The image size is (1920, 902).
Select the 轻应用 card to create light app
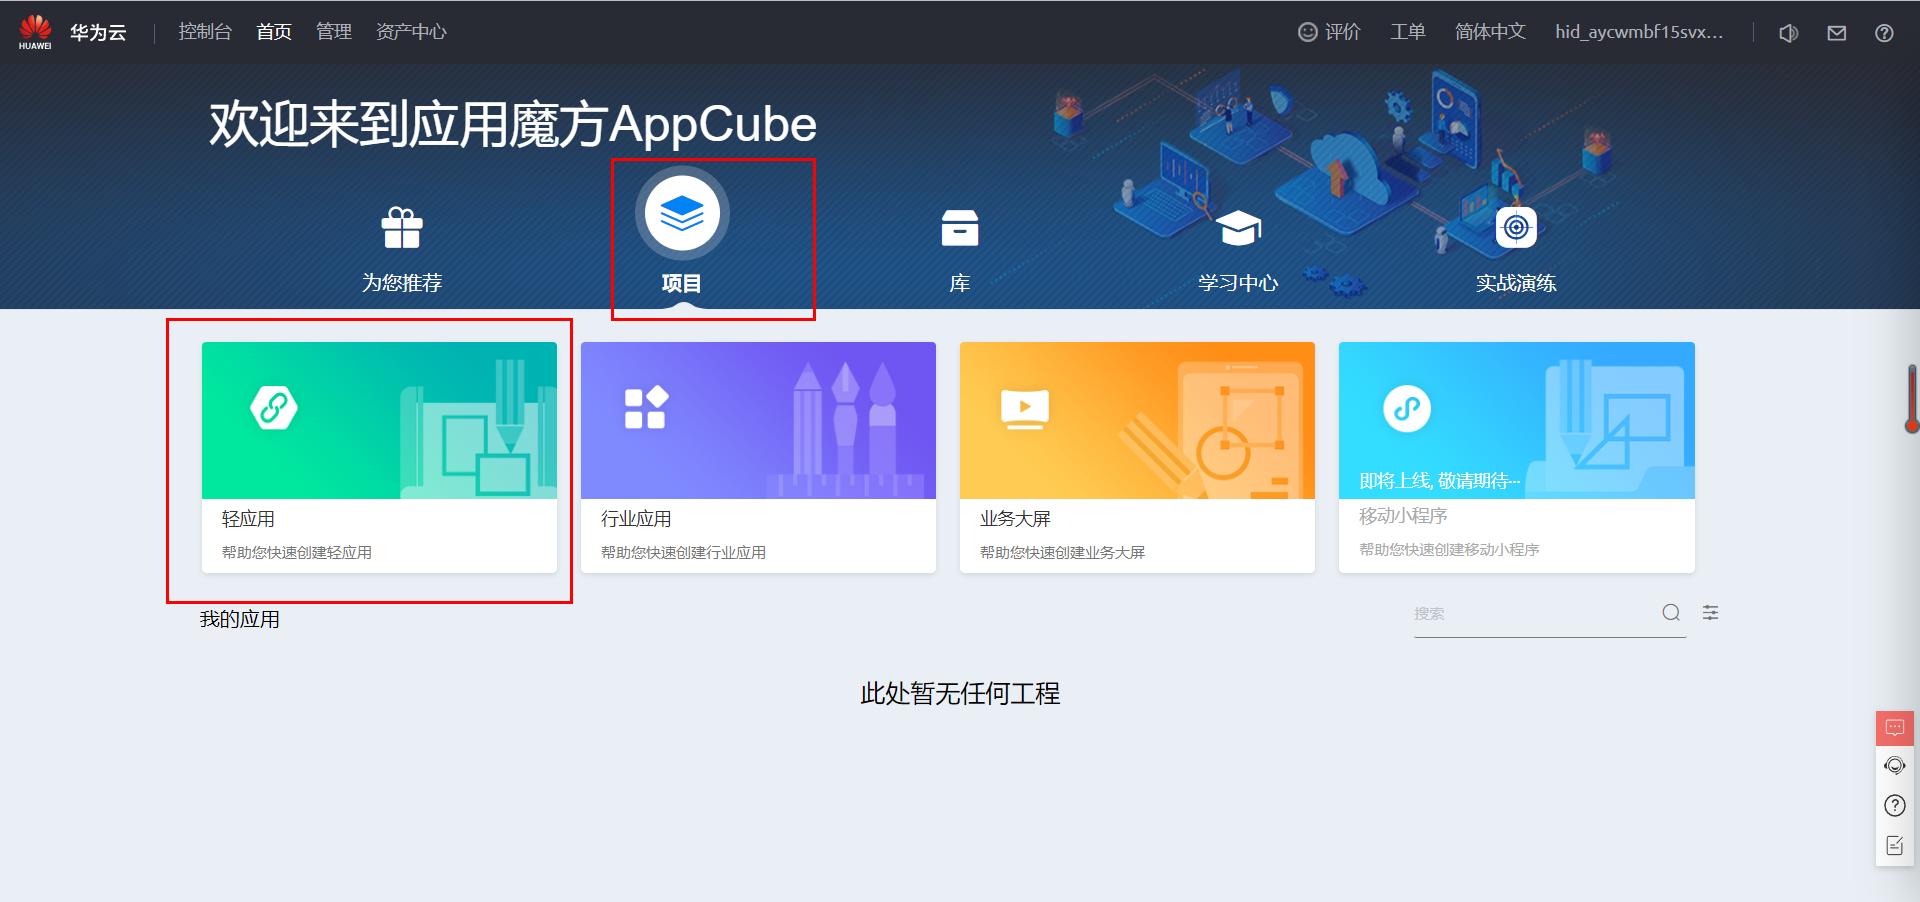[x=379, y=455]
